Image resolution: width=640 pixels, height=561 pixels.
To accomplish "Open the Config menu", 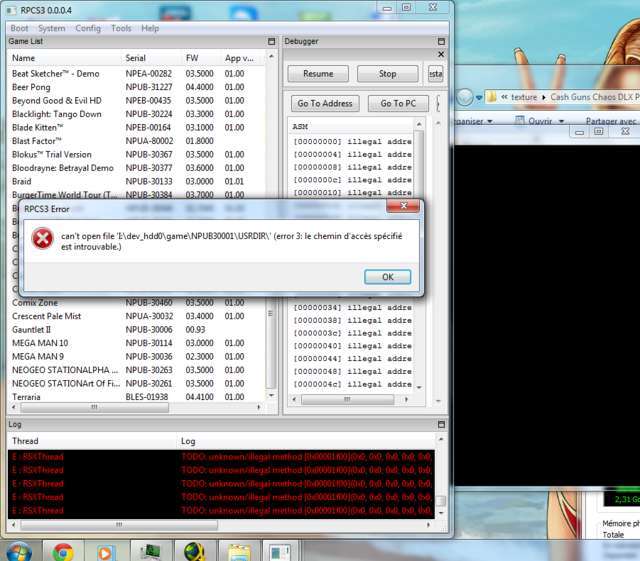I will pyautogui.click(x=88, y=28).
